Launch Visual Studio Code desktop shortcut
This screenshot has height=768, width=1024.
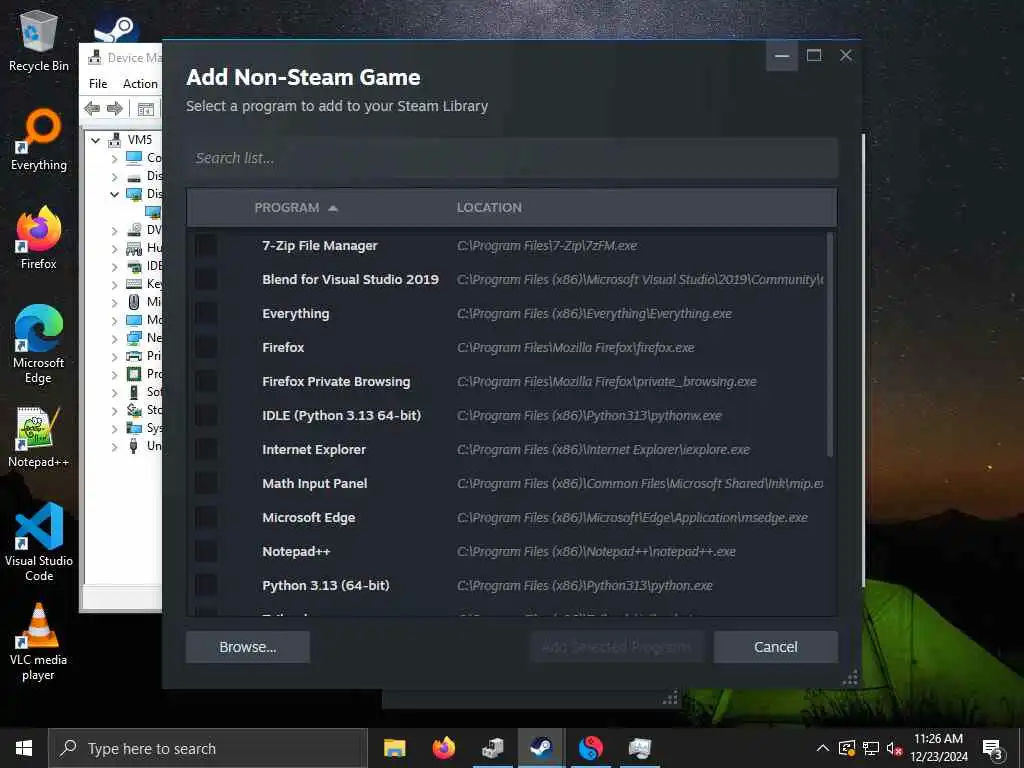[39, 541]
